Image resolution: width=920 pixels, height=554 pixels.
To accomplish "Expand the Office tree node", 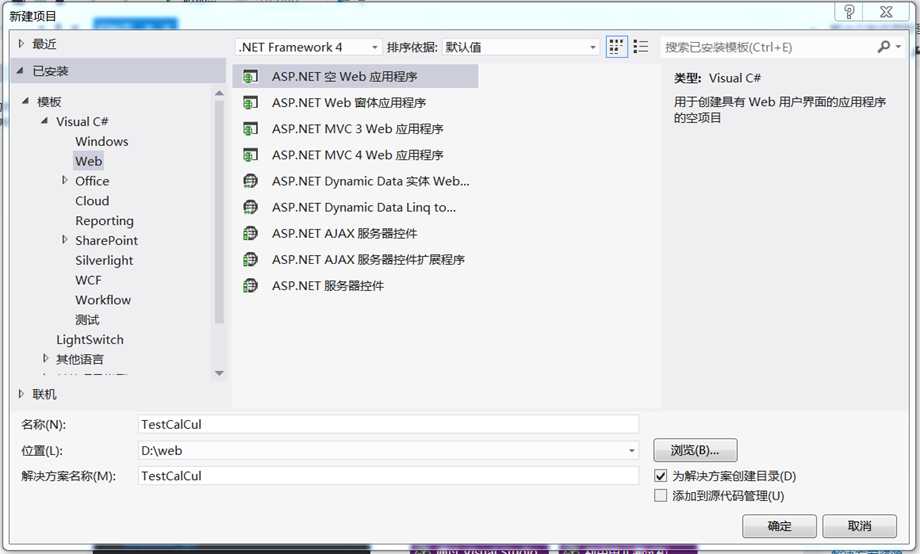I will (65, 181).
